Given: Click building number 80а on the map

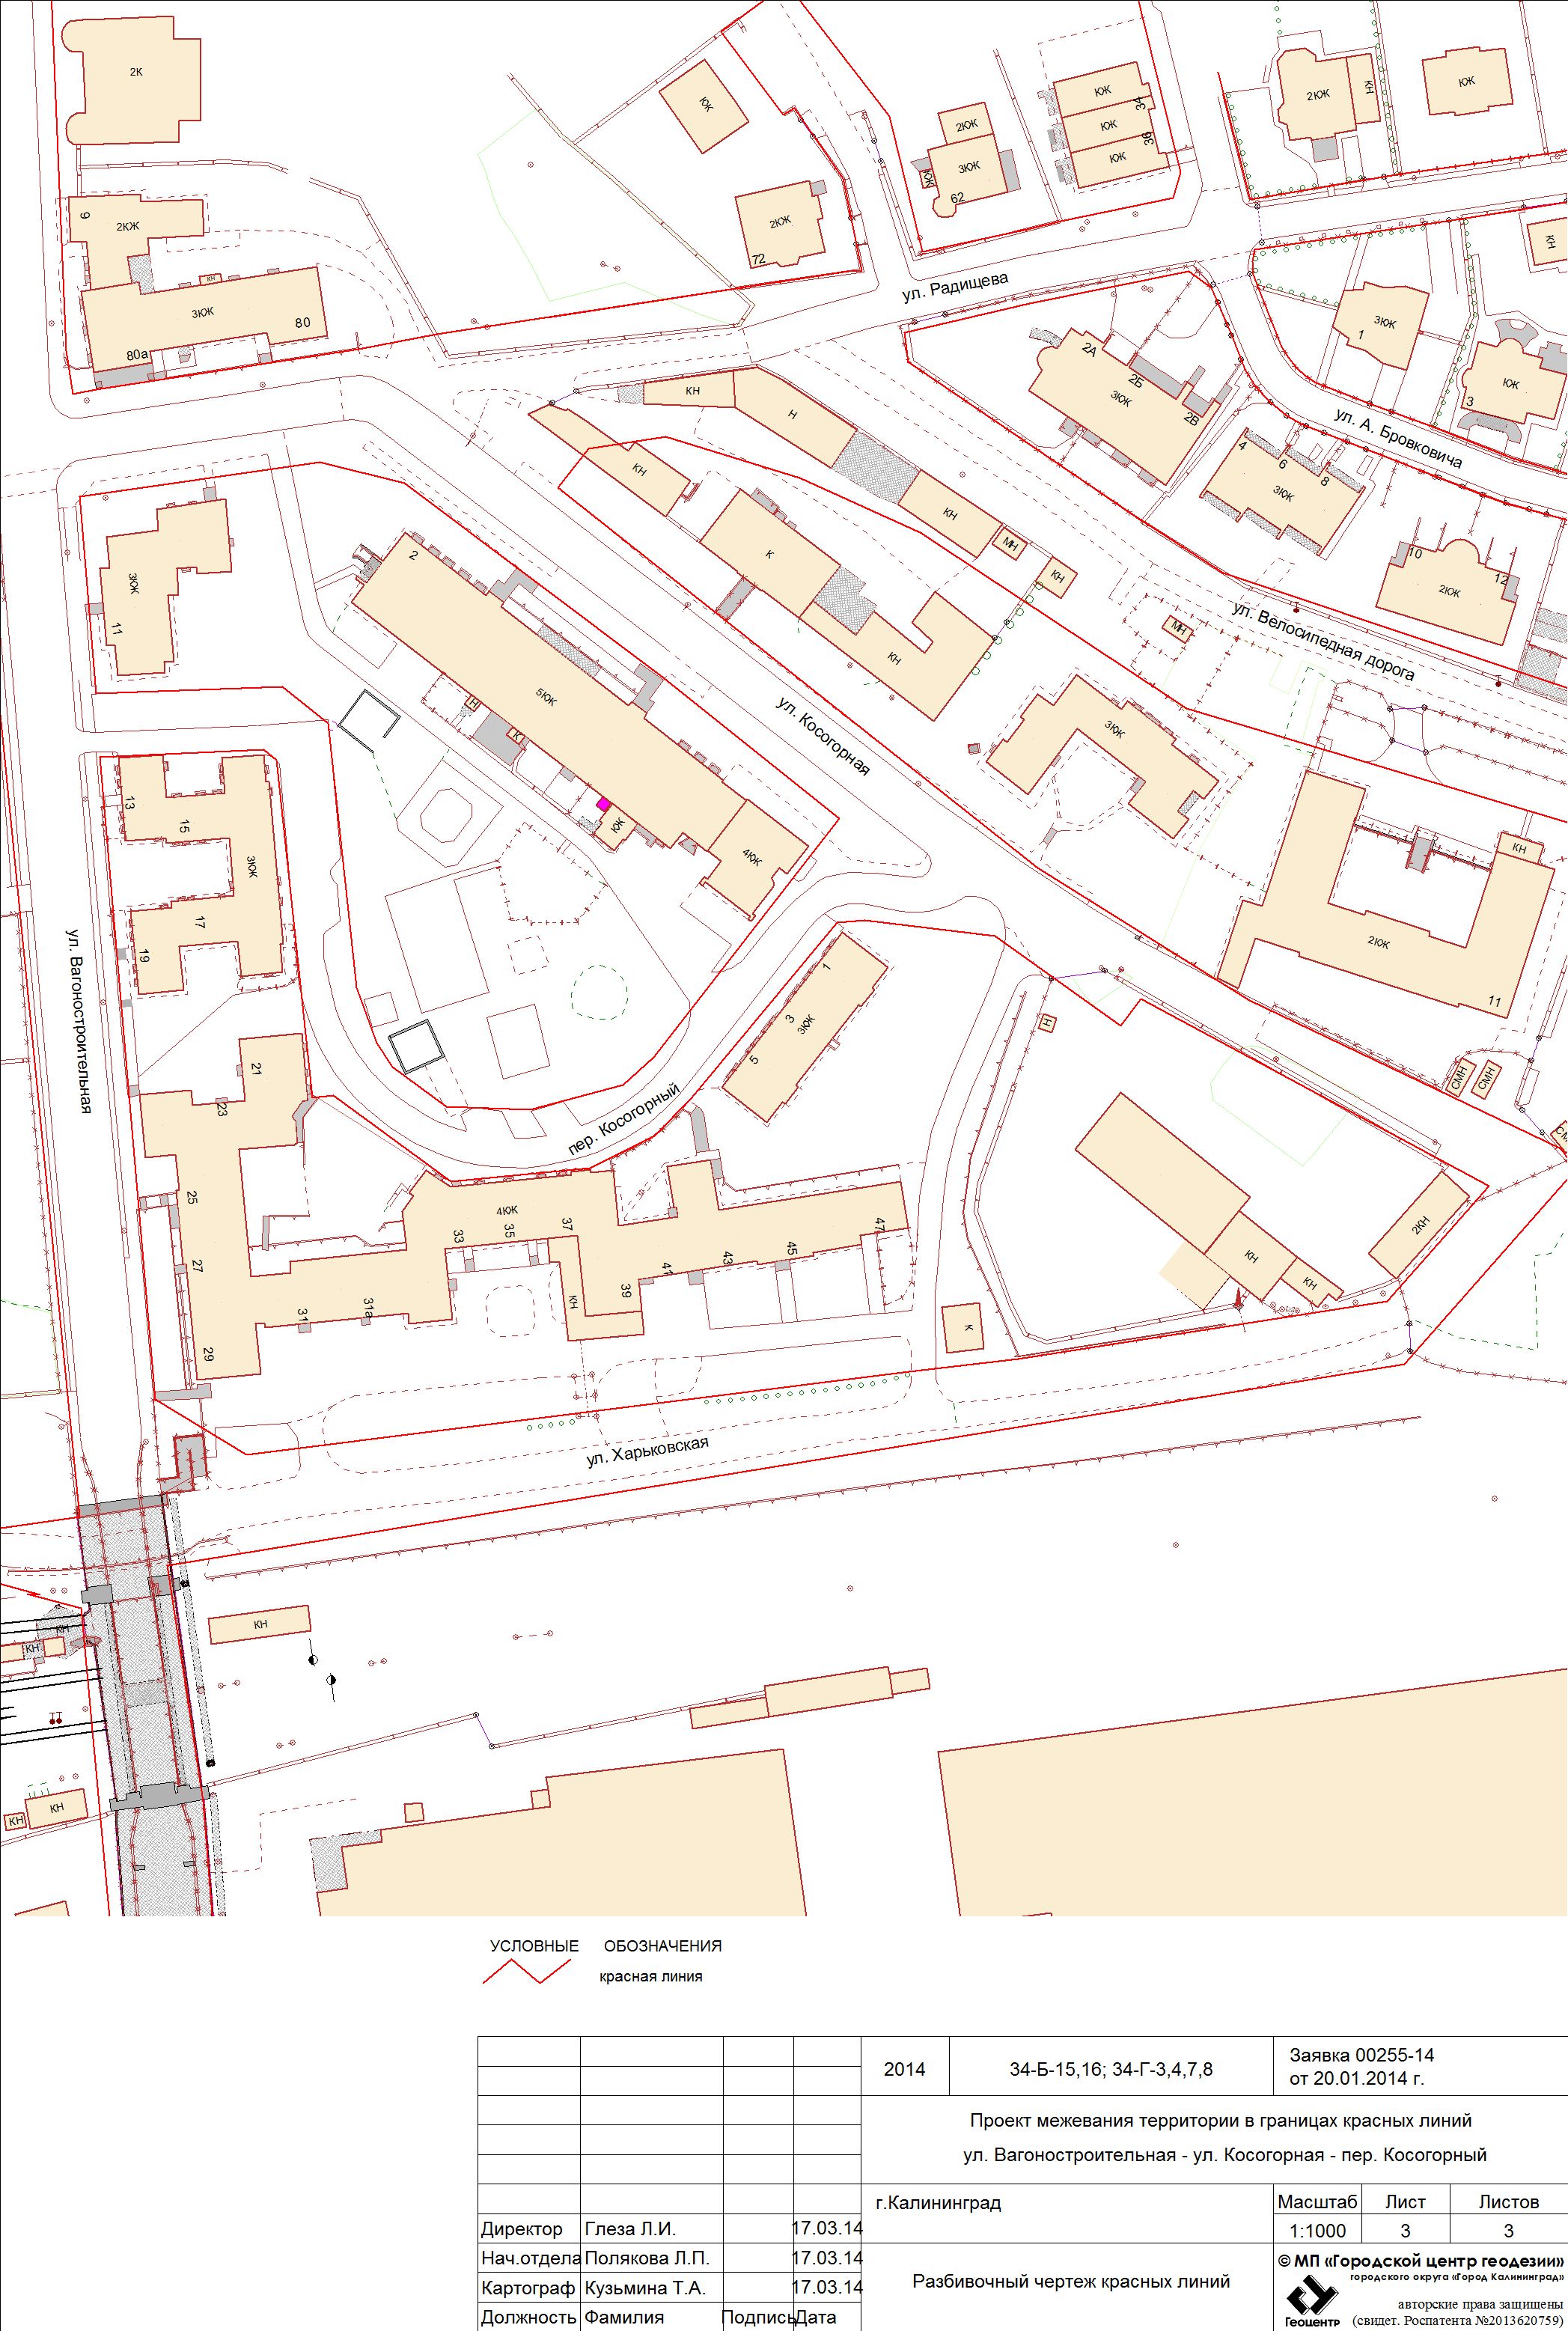Looking at the screenshot, I should tap(137, 354).
